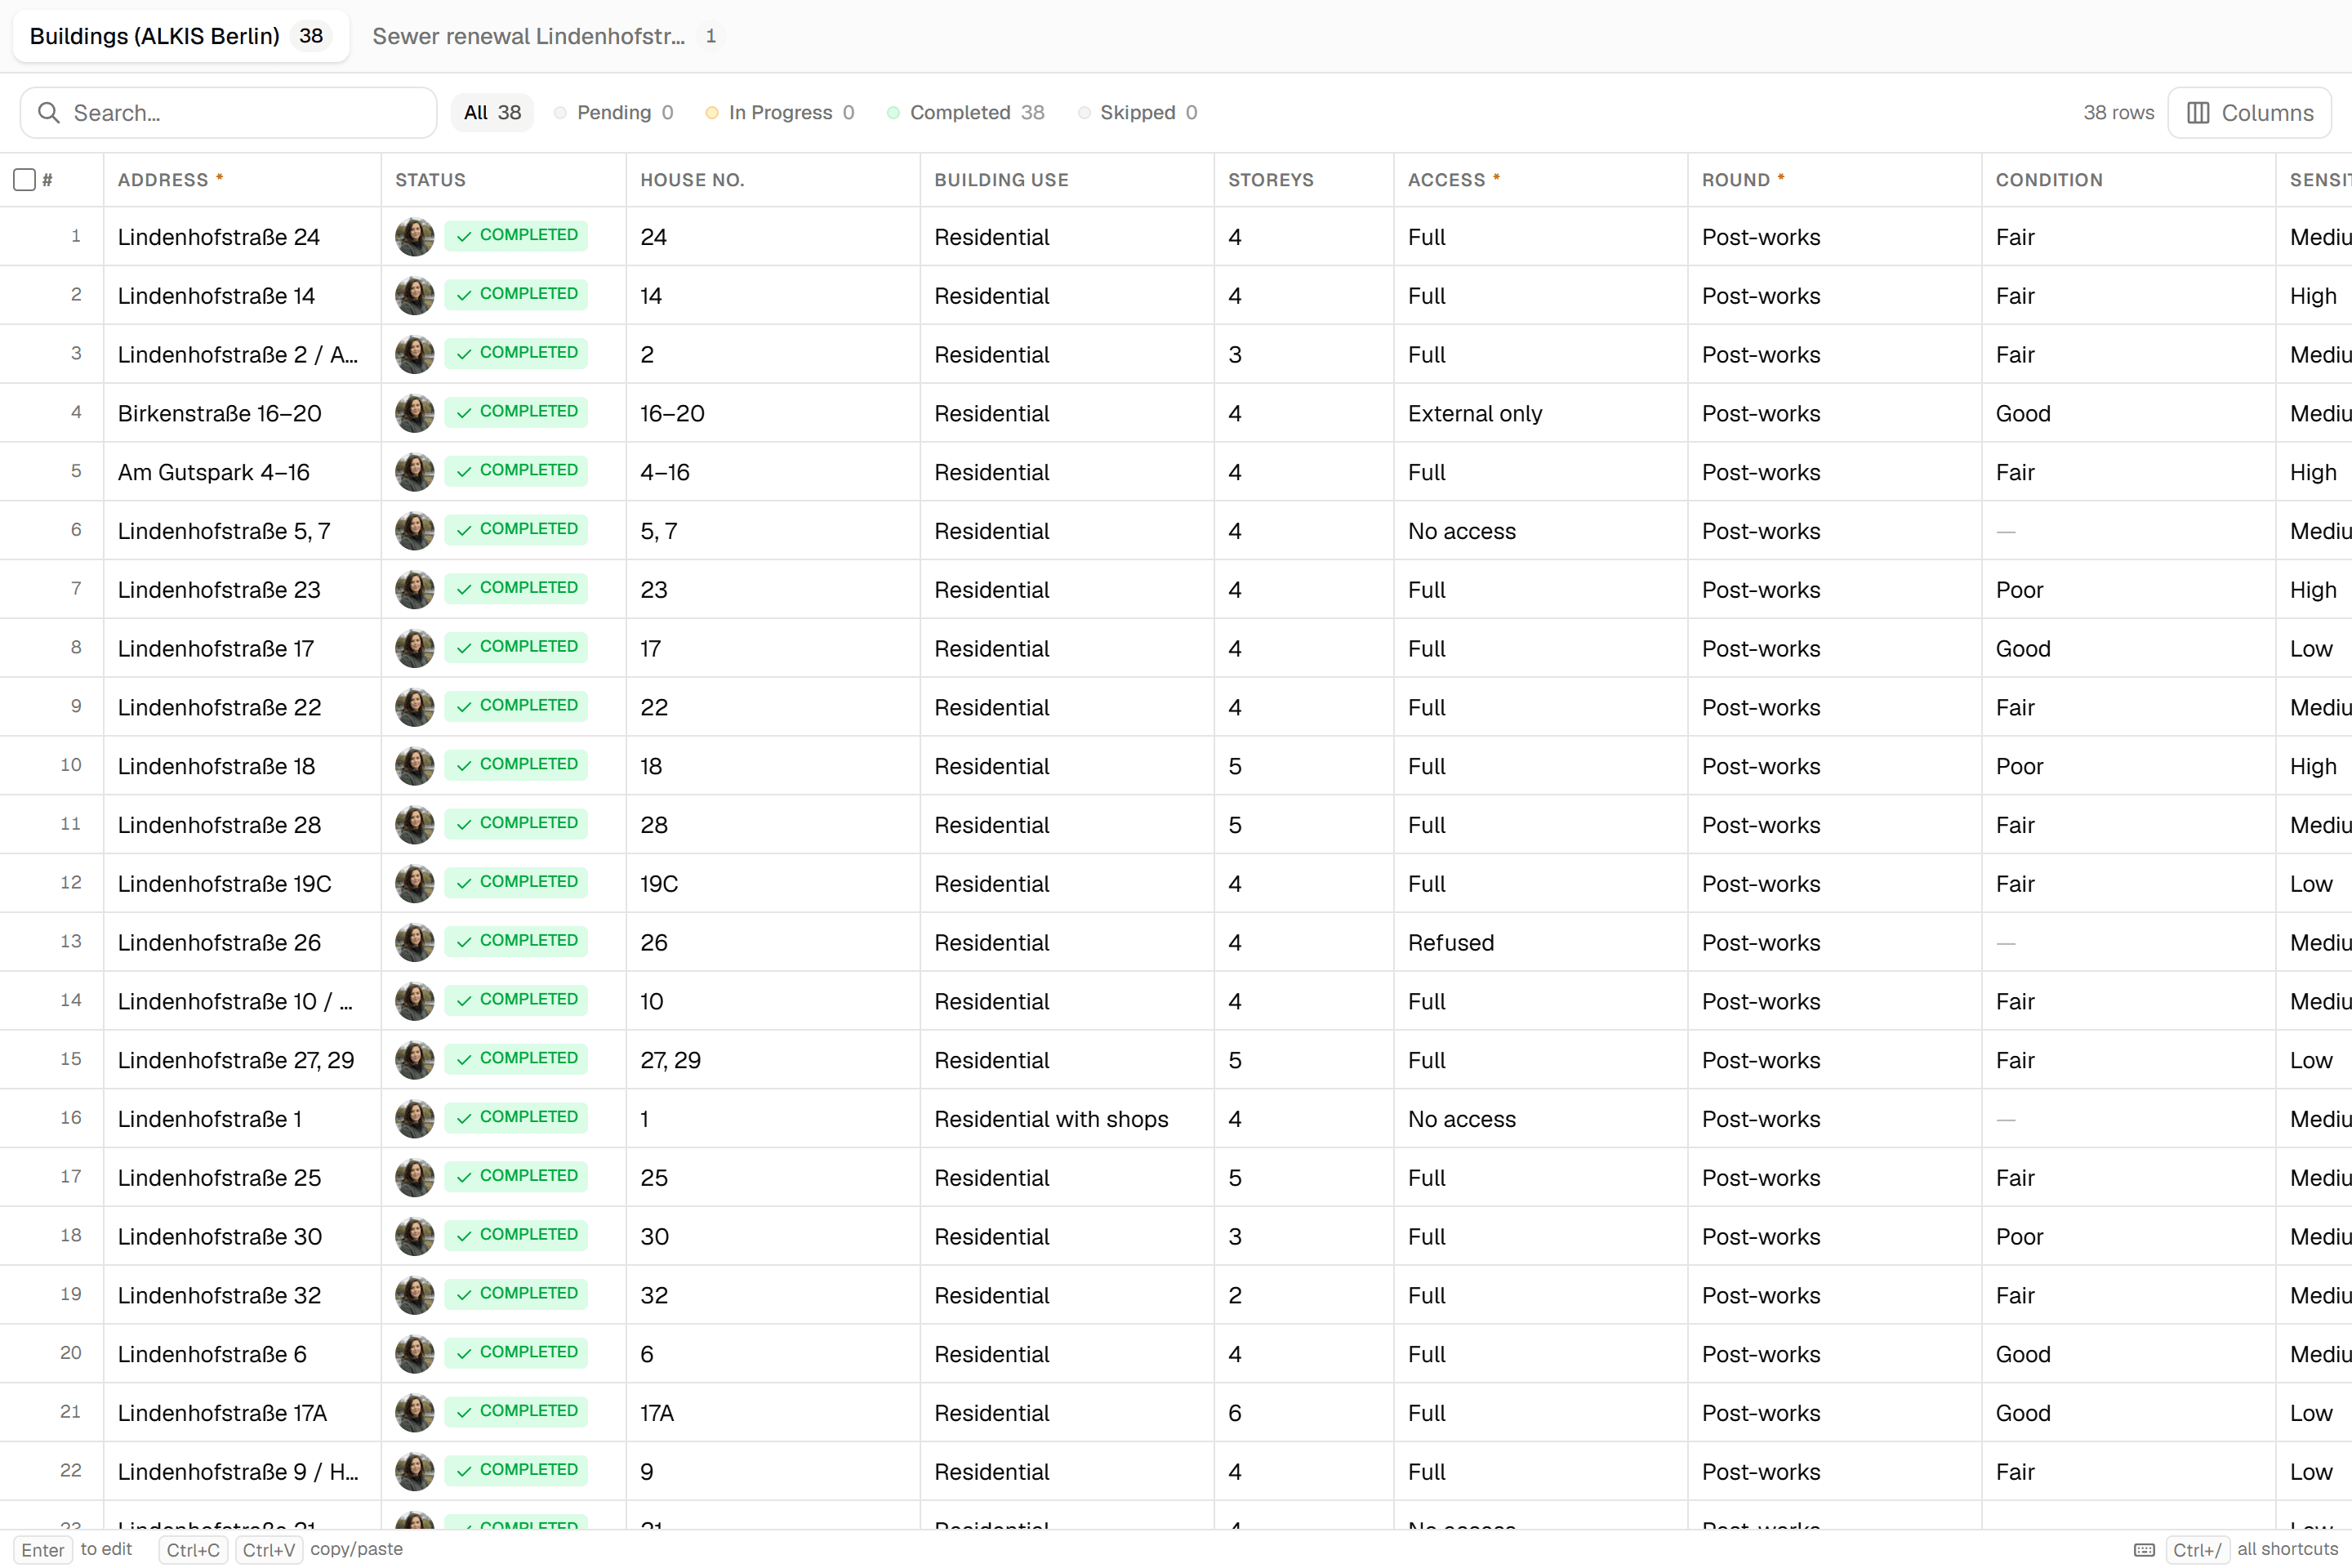The image size is (2352, 1568).
Task: Show All 38 rows filter
Action: pyautogui.click(x=492, y=113)
